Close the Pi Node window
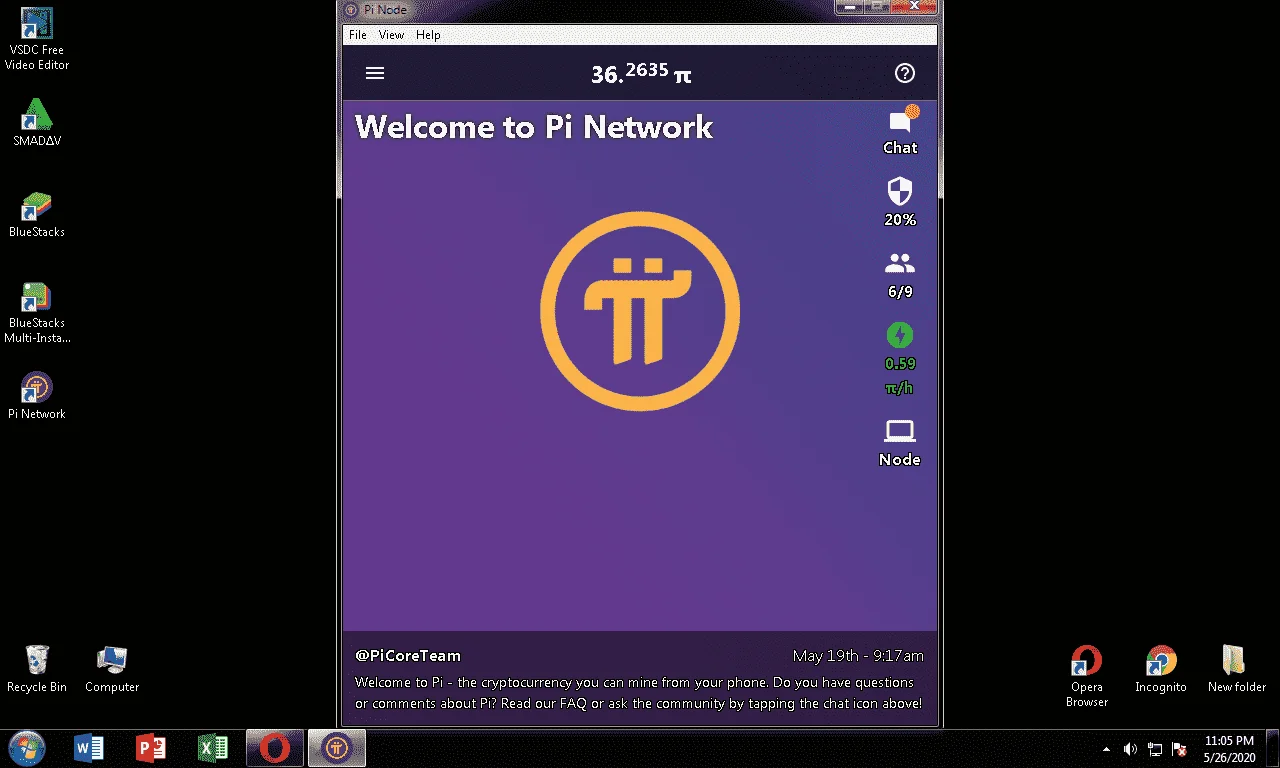The width and height of the screenshot is (1280, 768). pyautogui.click(x=916, y=8)
